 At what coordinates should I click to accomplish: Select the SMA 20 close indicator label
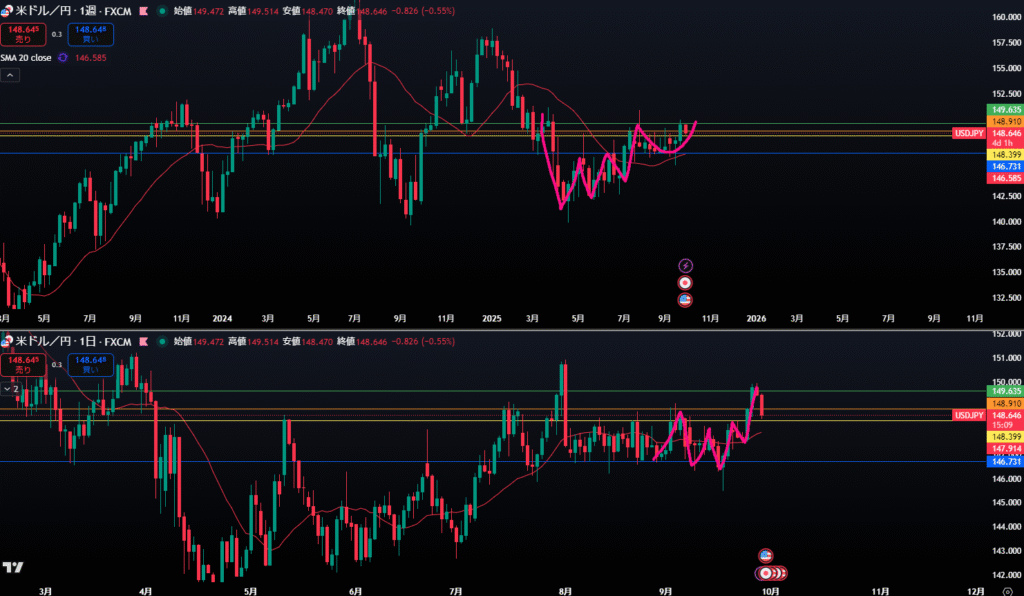coord(27,58)
